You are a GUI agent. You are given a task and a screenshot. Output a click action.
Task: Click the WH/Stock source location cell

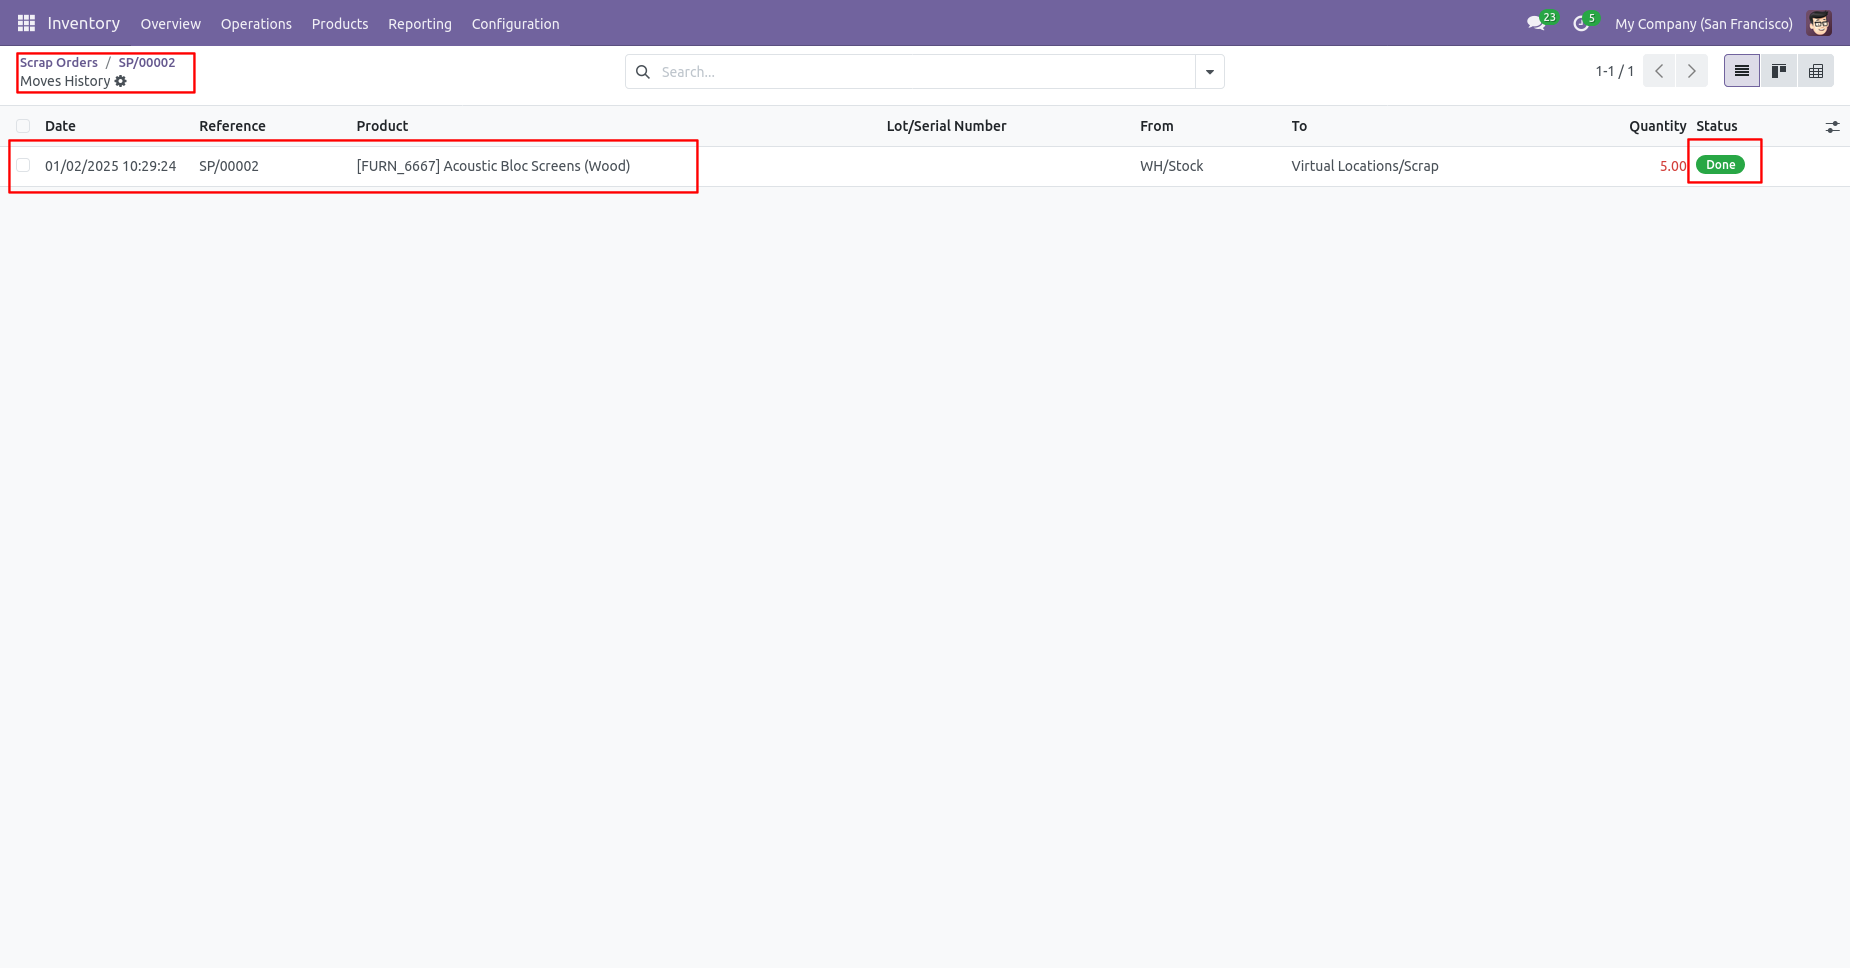(1171, 166)
